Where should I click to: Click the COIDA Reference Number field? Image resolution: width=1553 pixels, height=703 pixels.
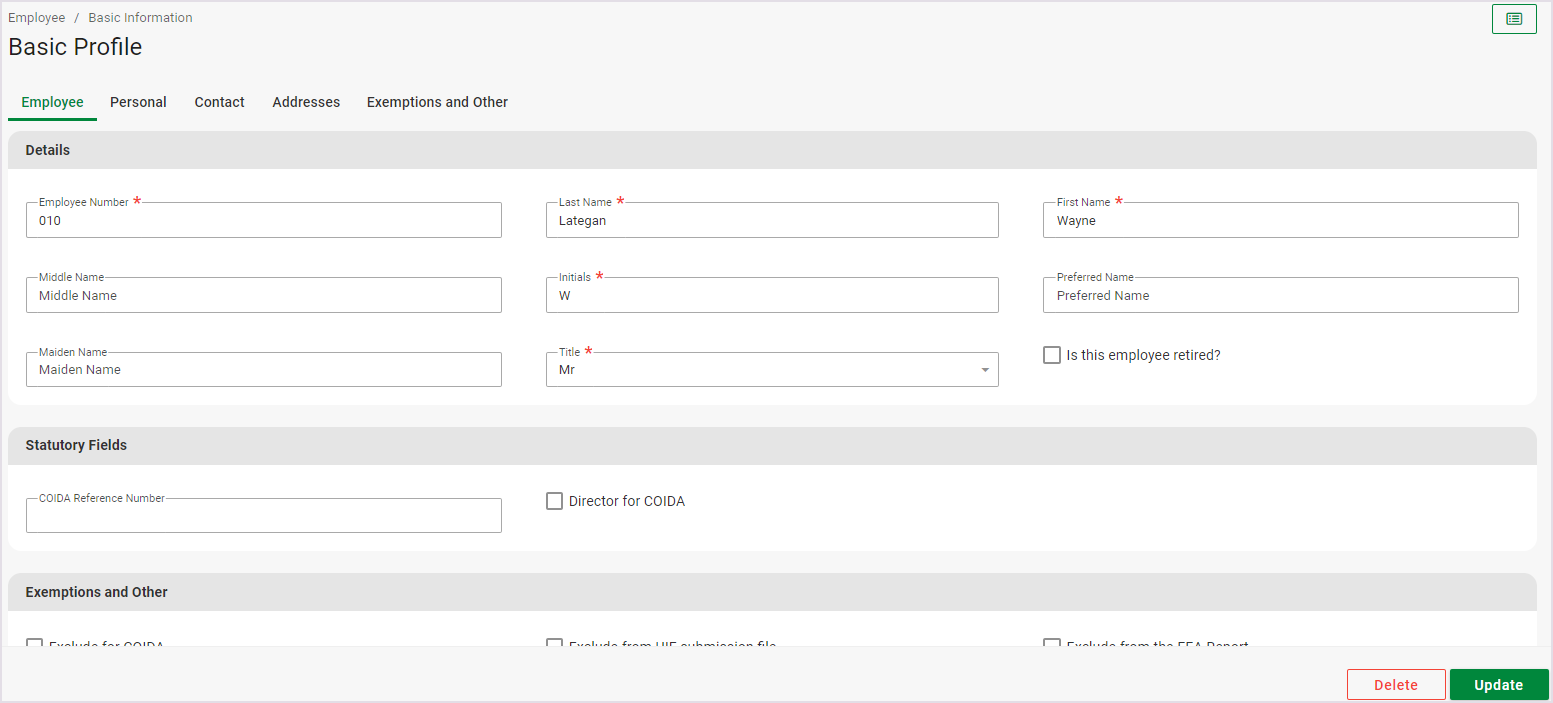tap(263, 516)
